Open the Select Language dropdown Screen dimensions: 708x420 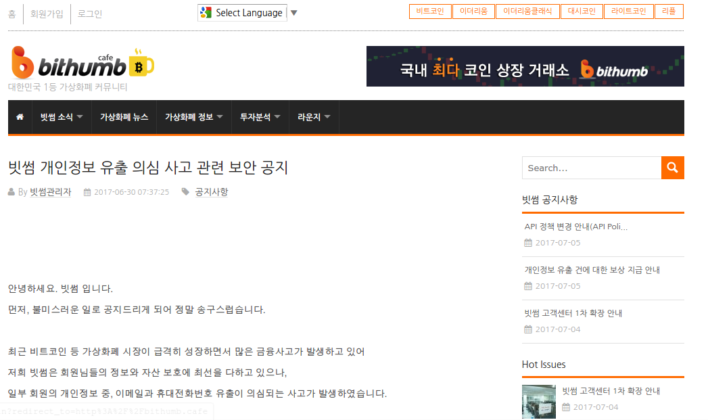click(x=242, y=13)
